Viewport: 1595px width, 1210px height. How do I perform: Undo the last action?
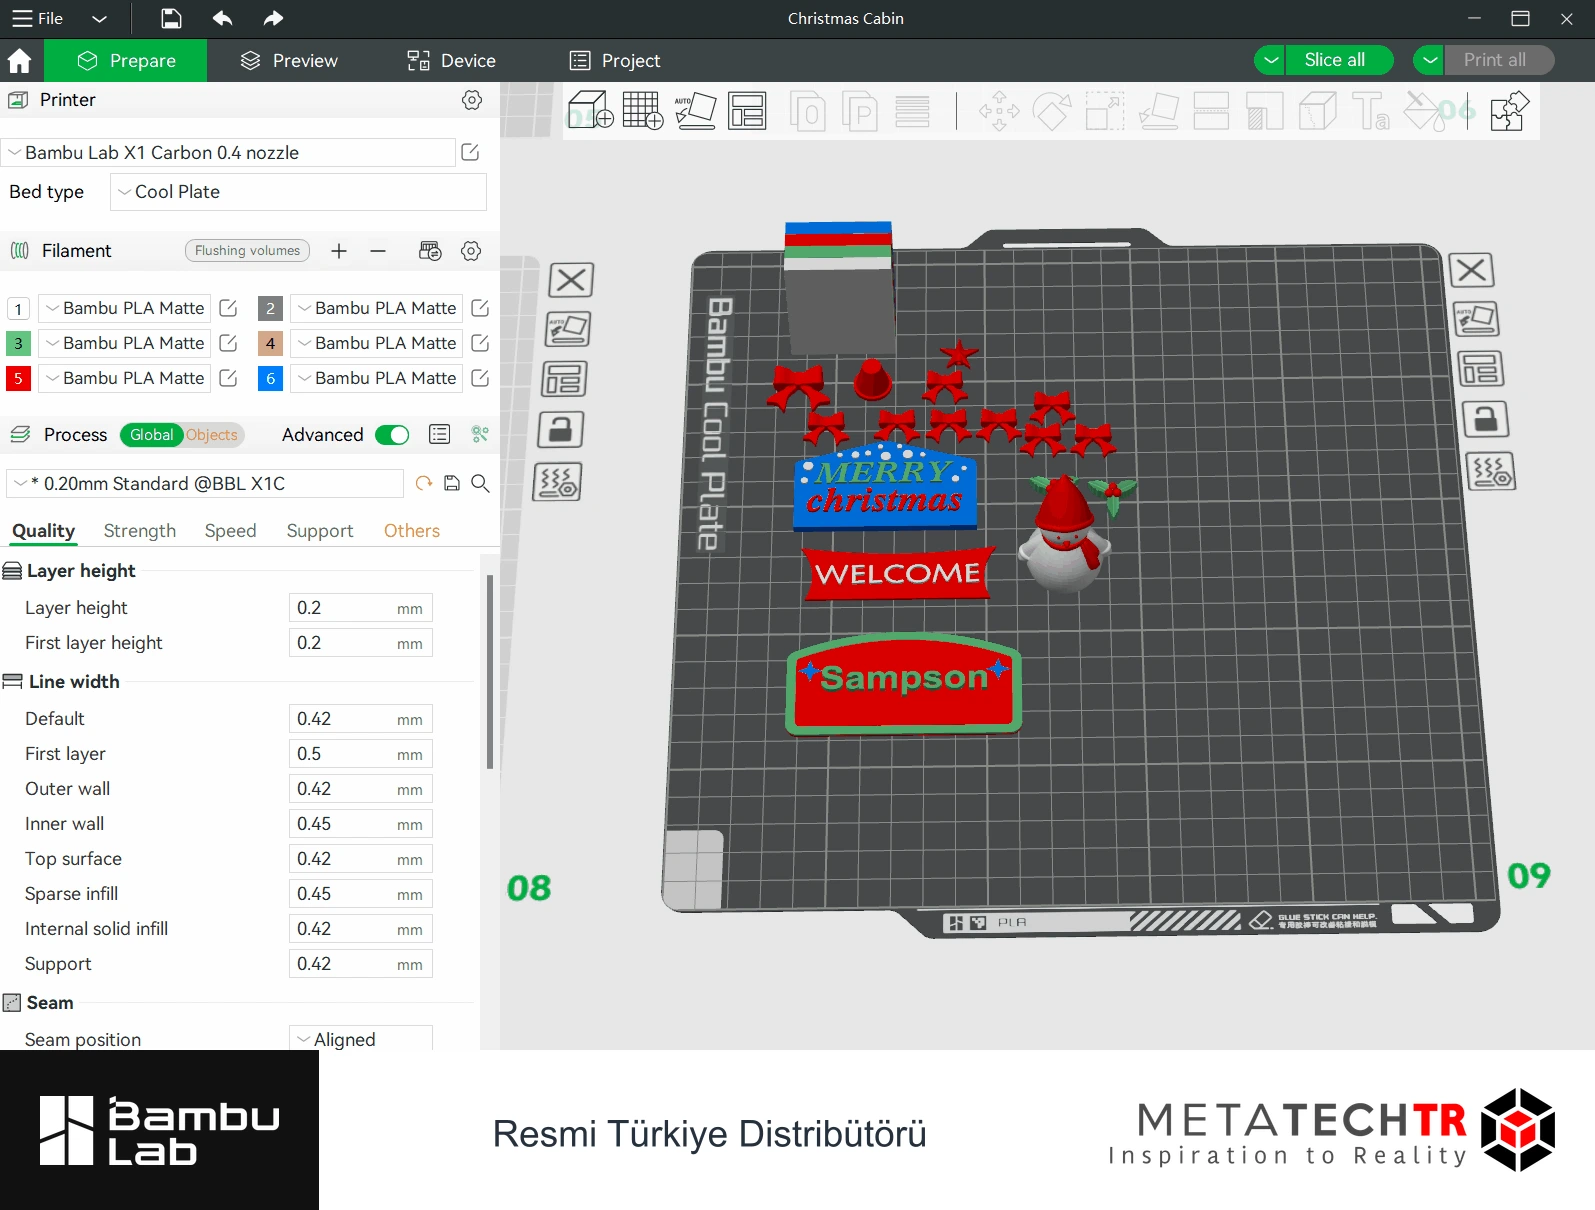[222, 18]
